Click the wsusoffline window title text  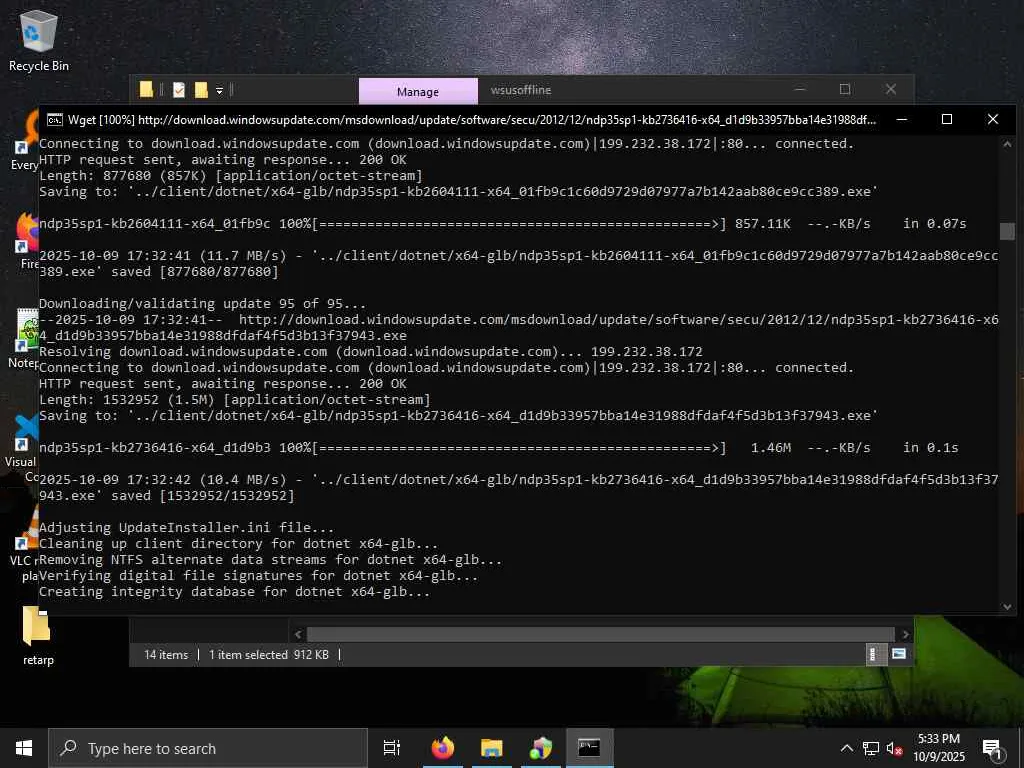[520, 90]
